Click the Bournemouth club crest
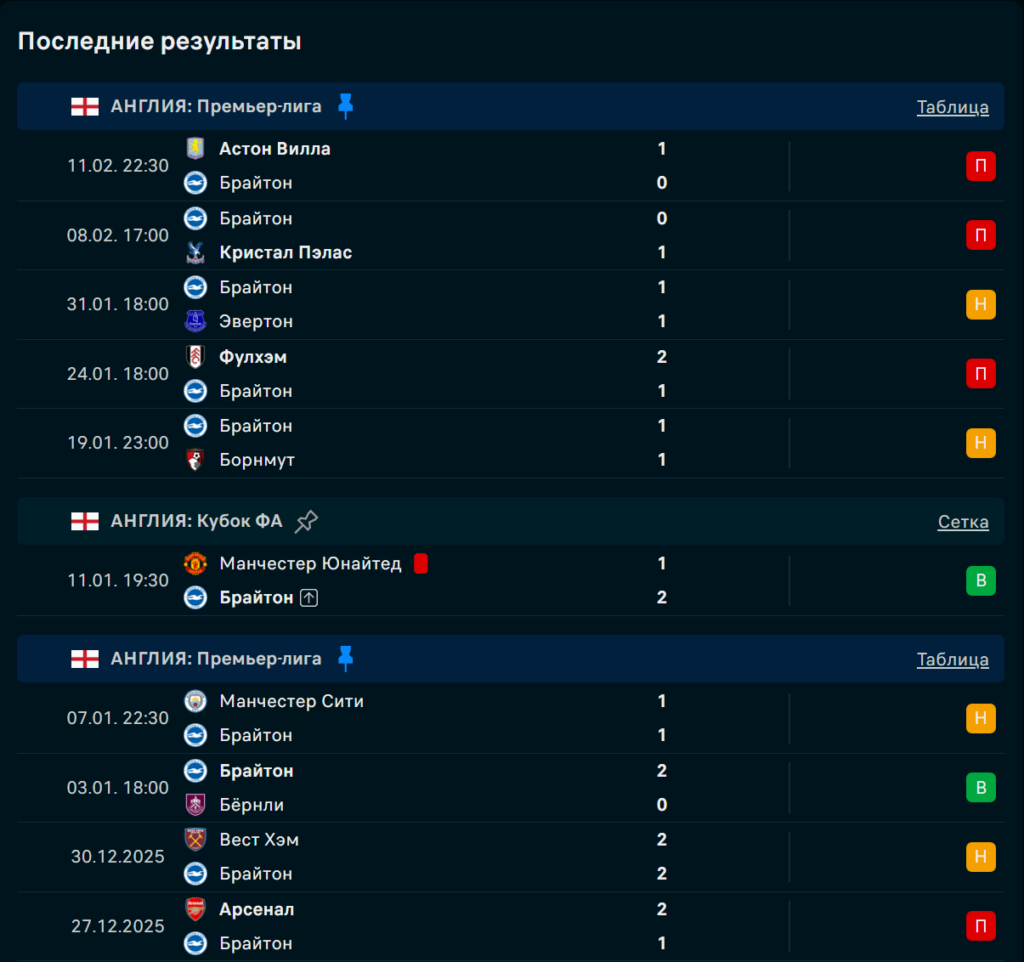1024x962 pixels. (x=195, y=460)
